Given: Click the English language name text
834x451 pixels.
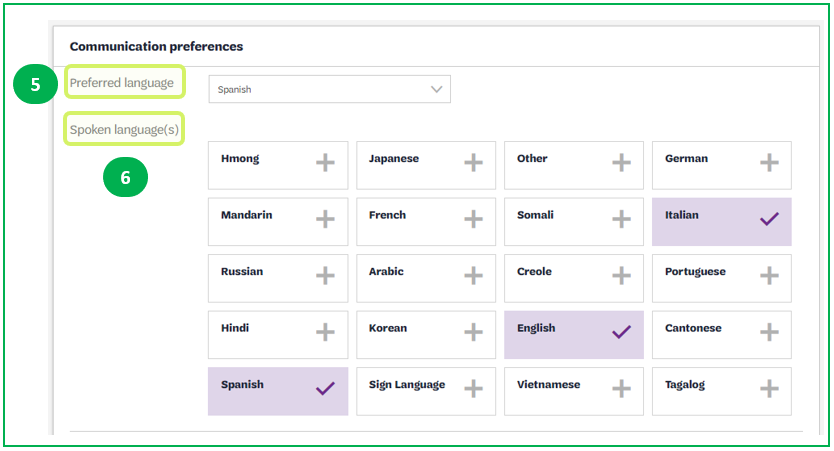Looking at the screenshot, I should 536,329.
